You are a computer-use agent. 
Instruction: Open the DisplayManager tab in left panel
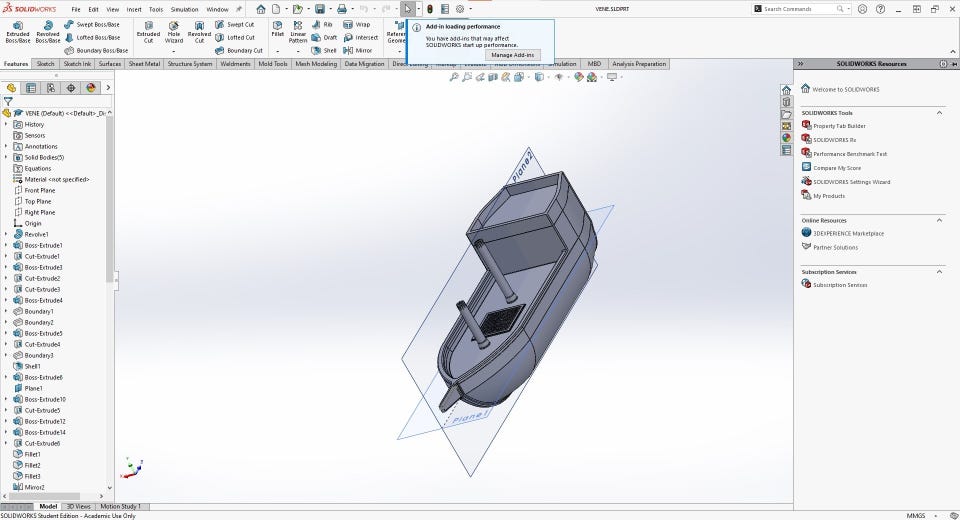[91, 88]
